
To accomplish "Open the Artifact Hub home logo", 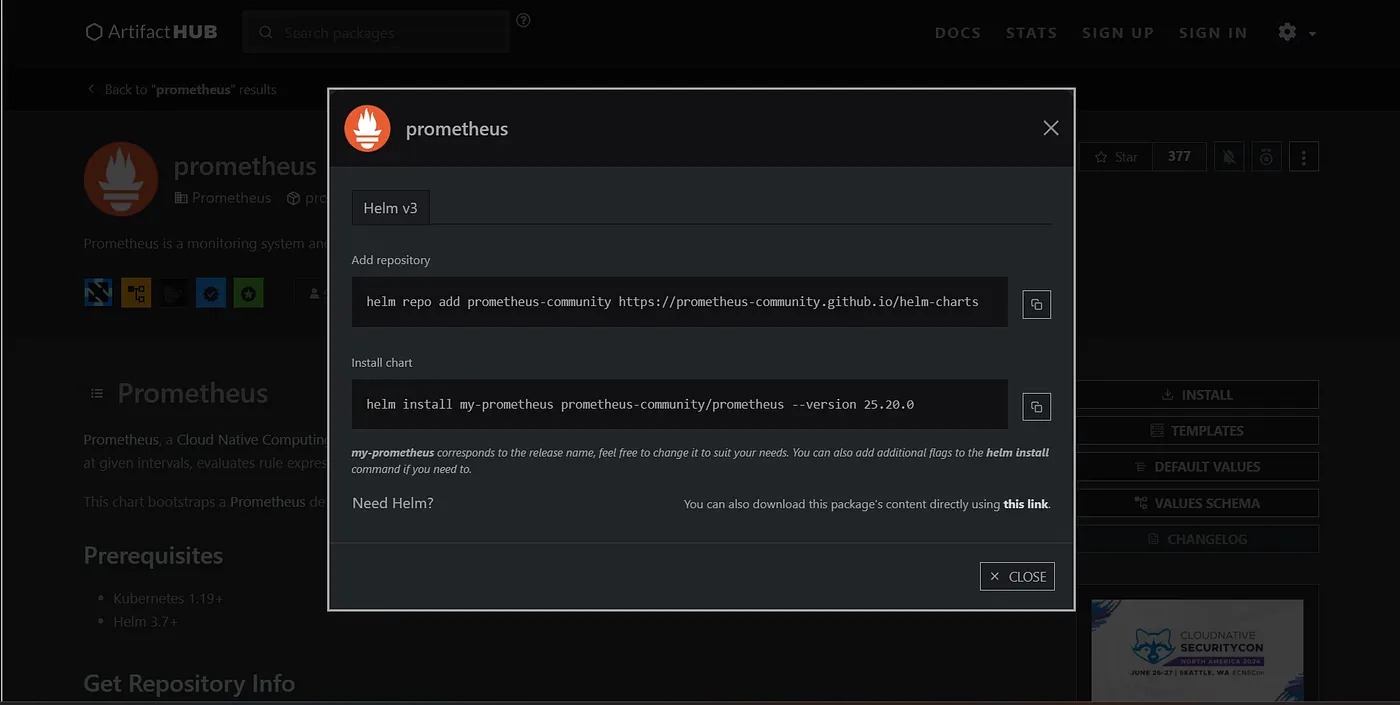I will click(x=151, y=32).
